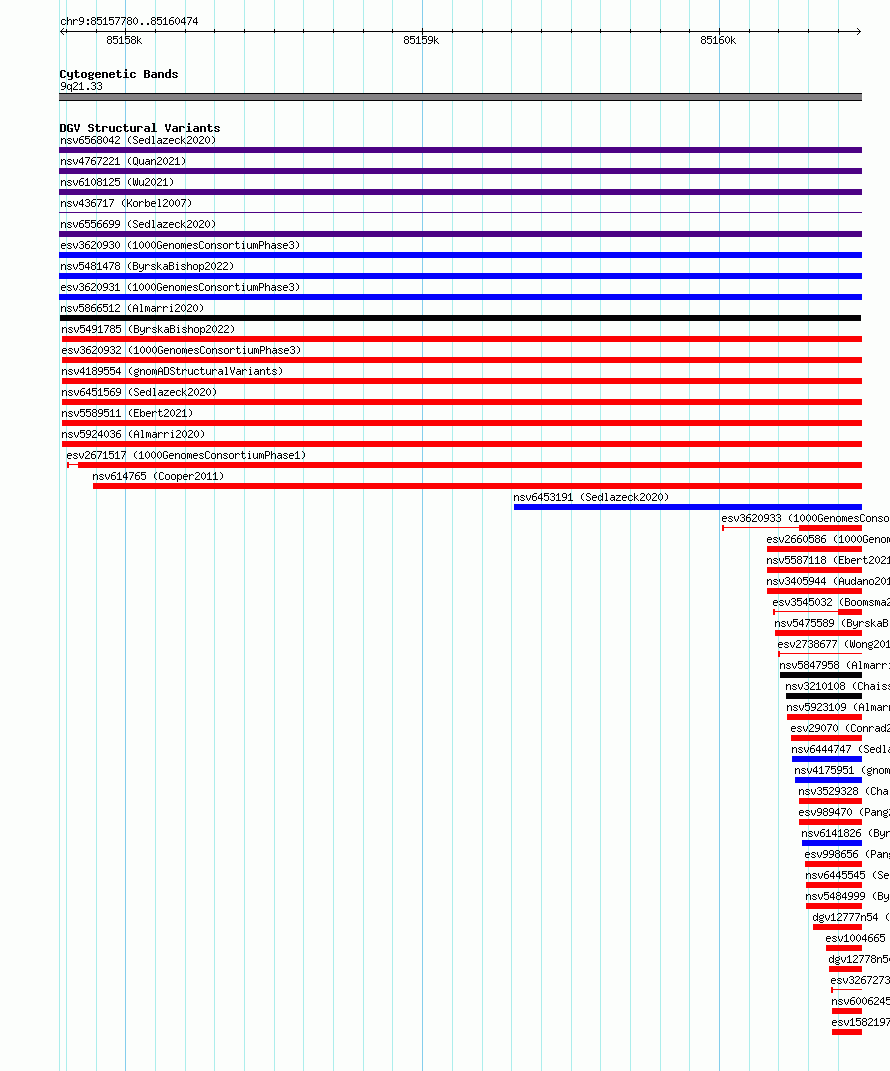Click the blue bar under nsv6453191
890x1071 pixels.
688,507
